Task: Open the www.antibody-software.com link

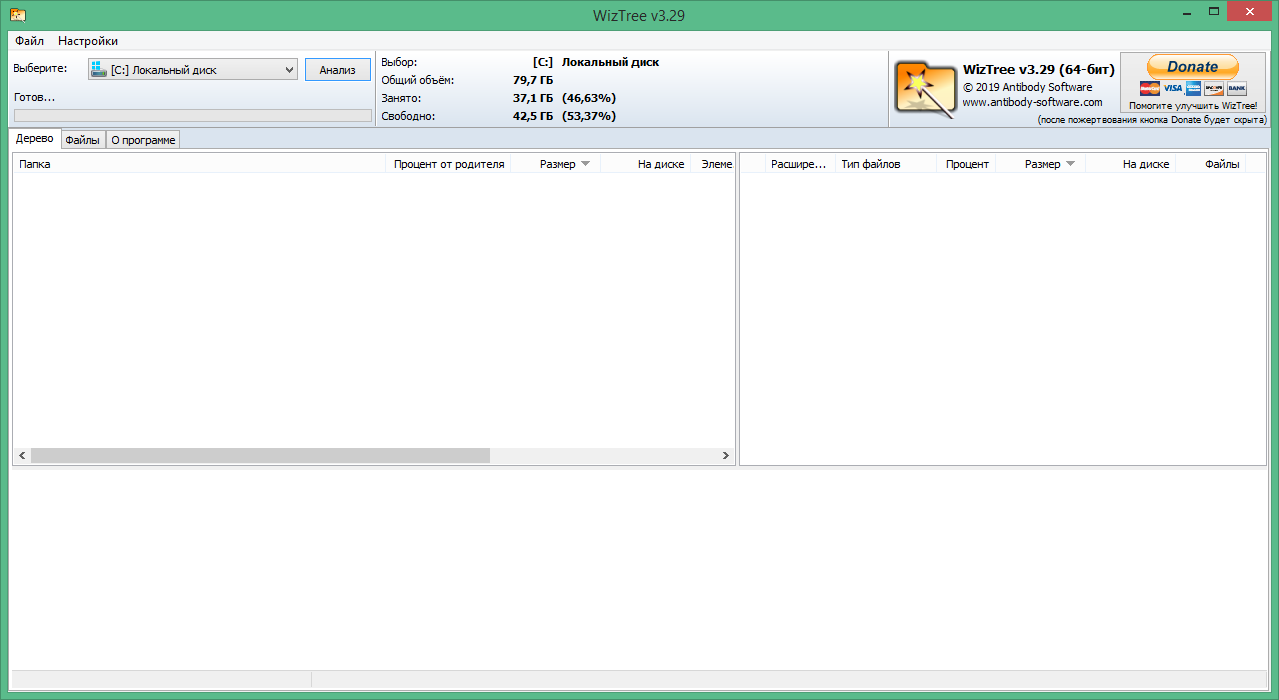Action: tap(1032, 102)
